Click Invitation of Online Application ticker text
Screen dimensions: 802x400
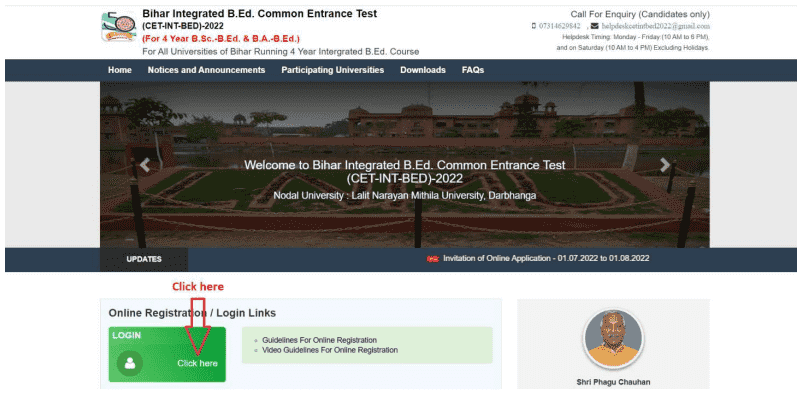point(547,259)
